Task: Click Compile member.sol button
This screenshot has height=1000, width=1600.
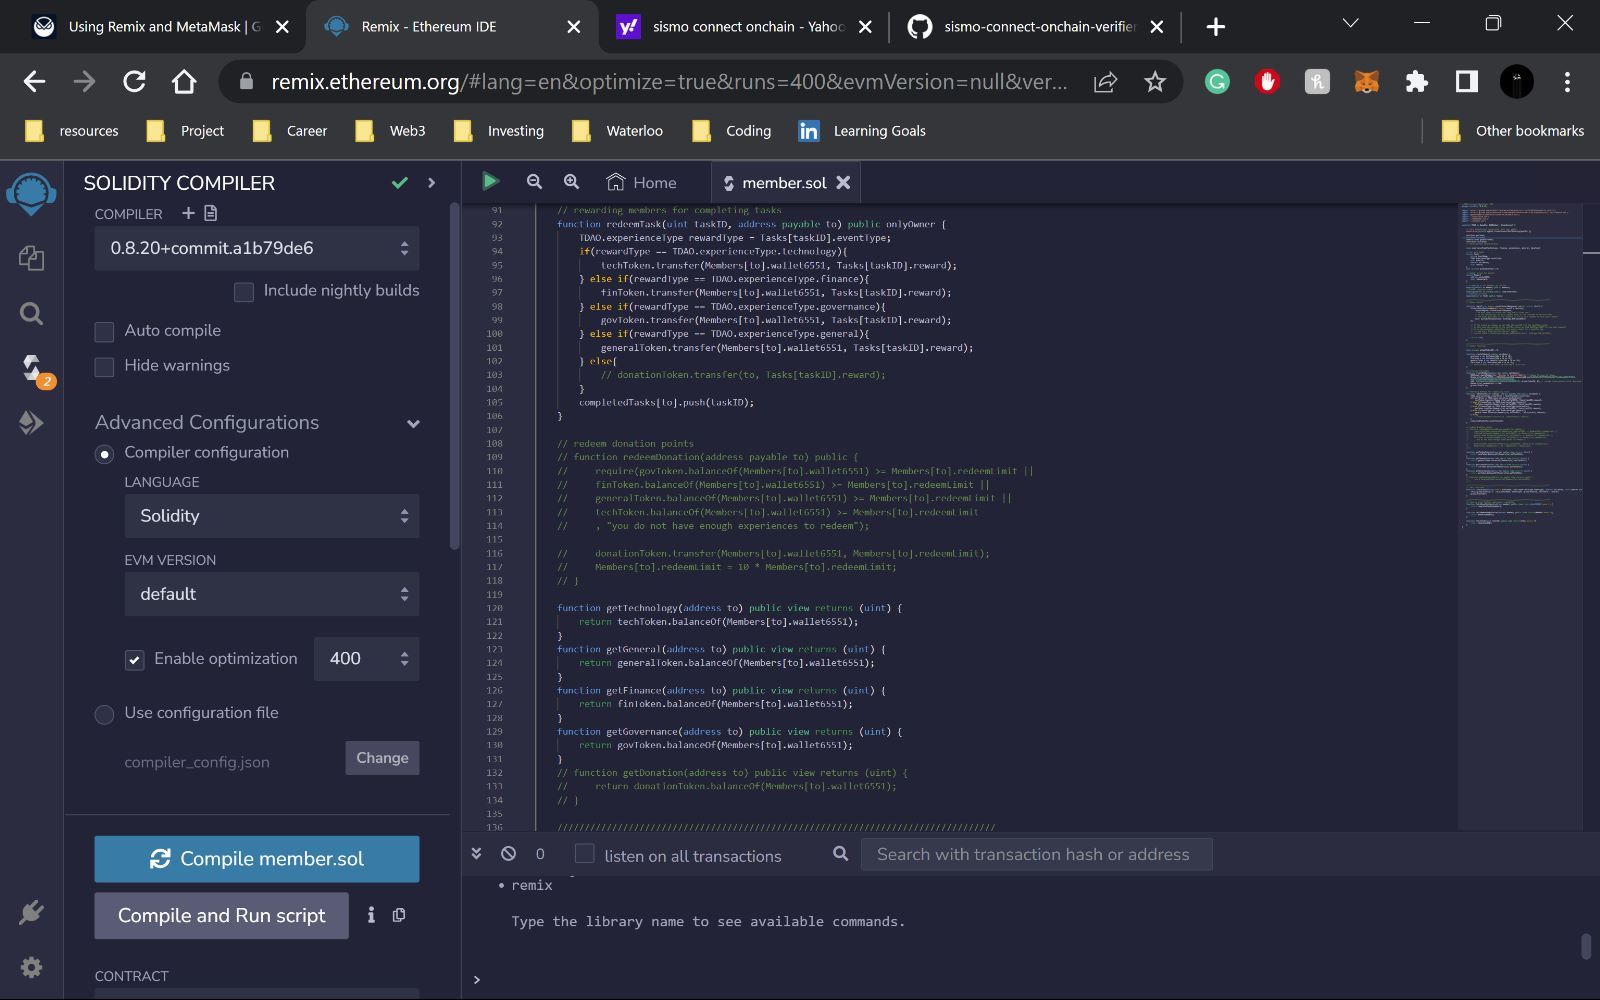Action: pyautogui.click(x=257, y=859)
